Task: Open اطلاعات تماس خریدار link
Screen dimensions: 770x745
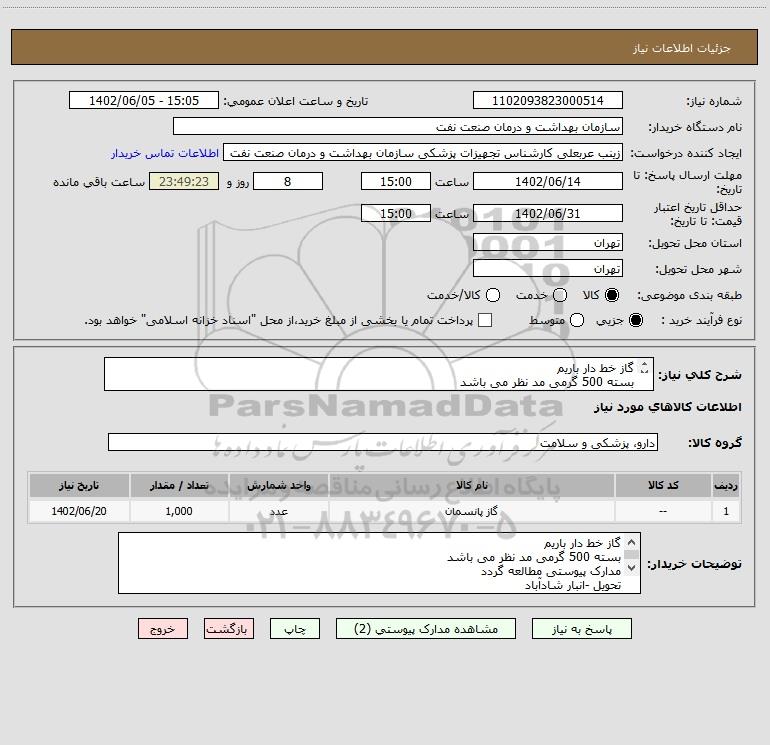Action: pyautogui.click(x=165, y=153)
